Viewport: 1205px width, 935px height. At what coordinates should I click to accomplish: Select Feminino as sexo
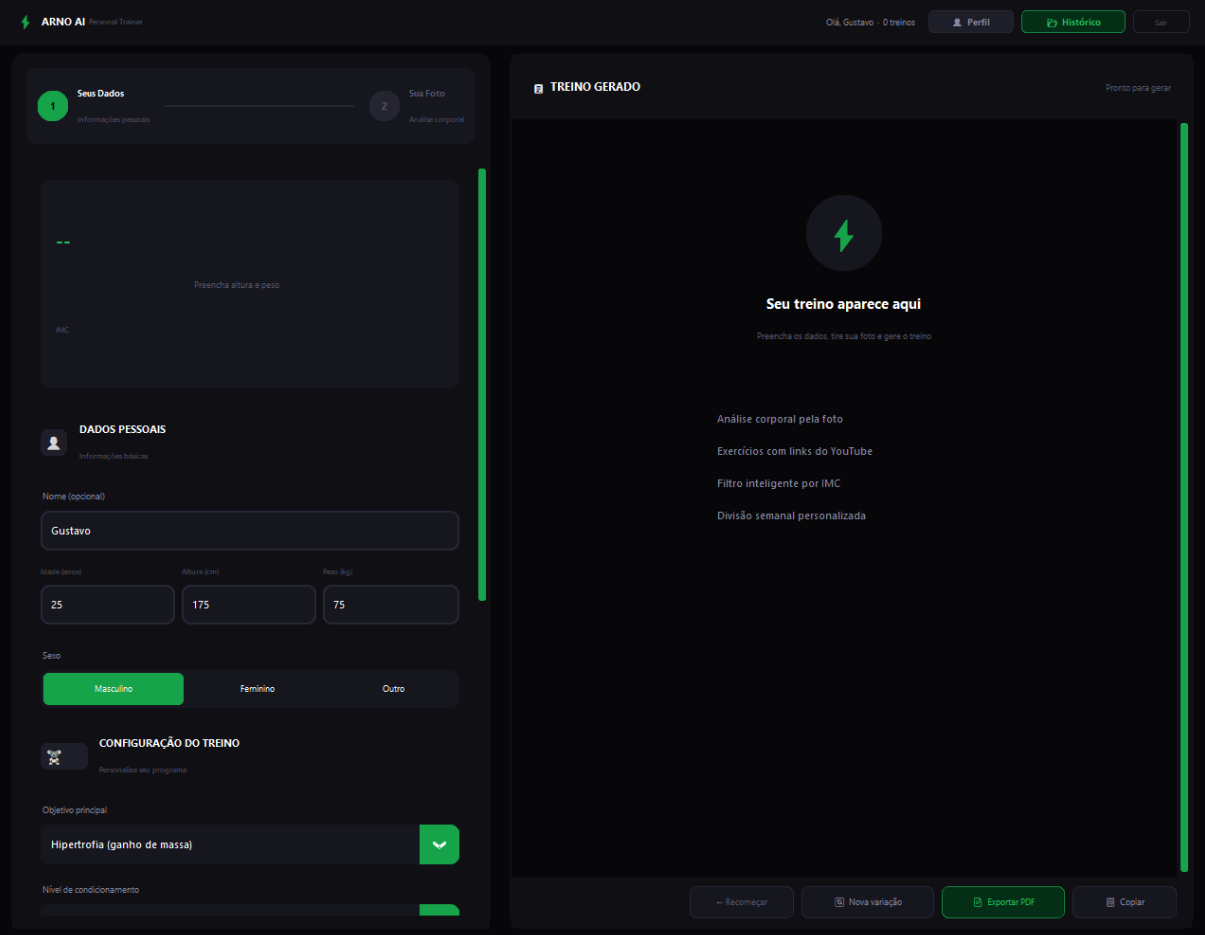(257, 689)
